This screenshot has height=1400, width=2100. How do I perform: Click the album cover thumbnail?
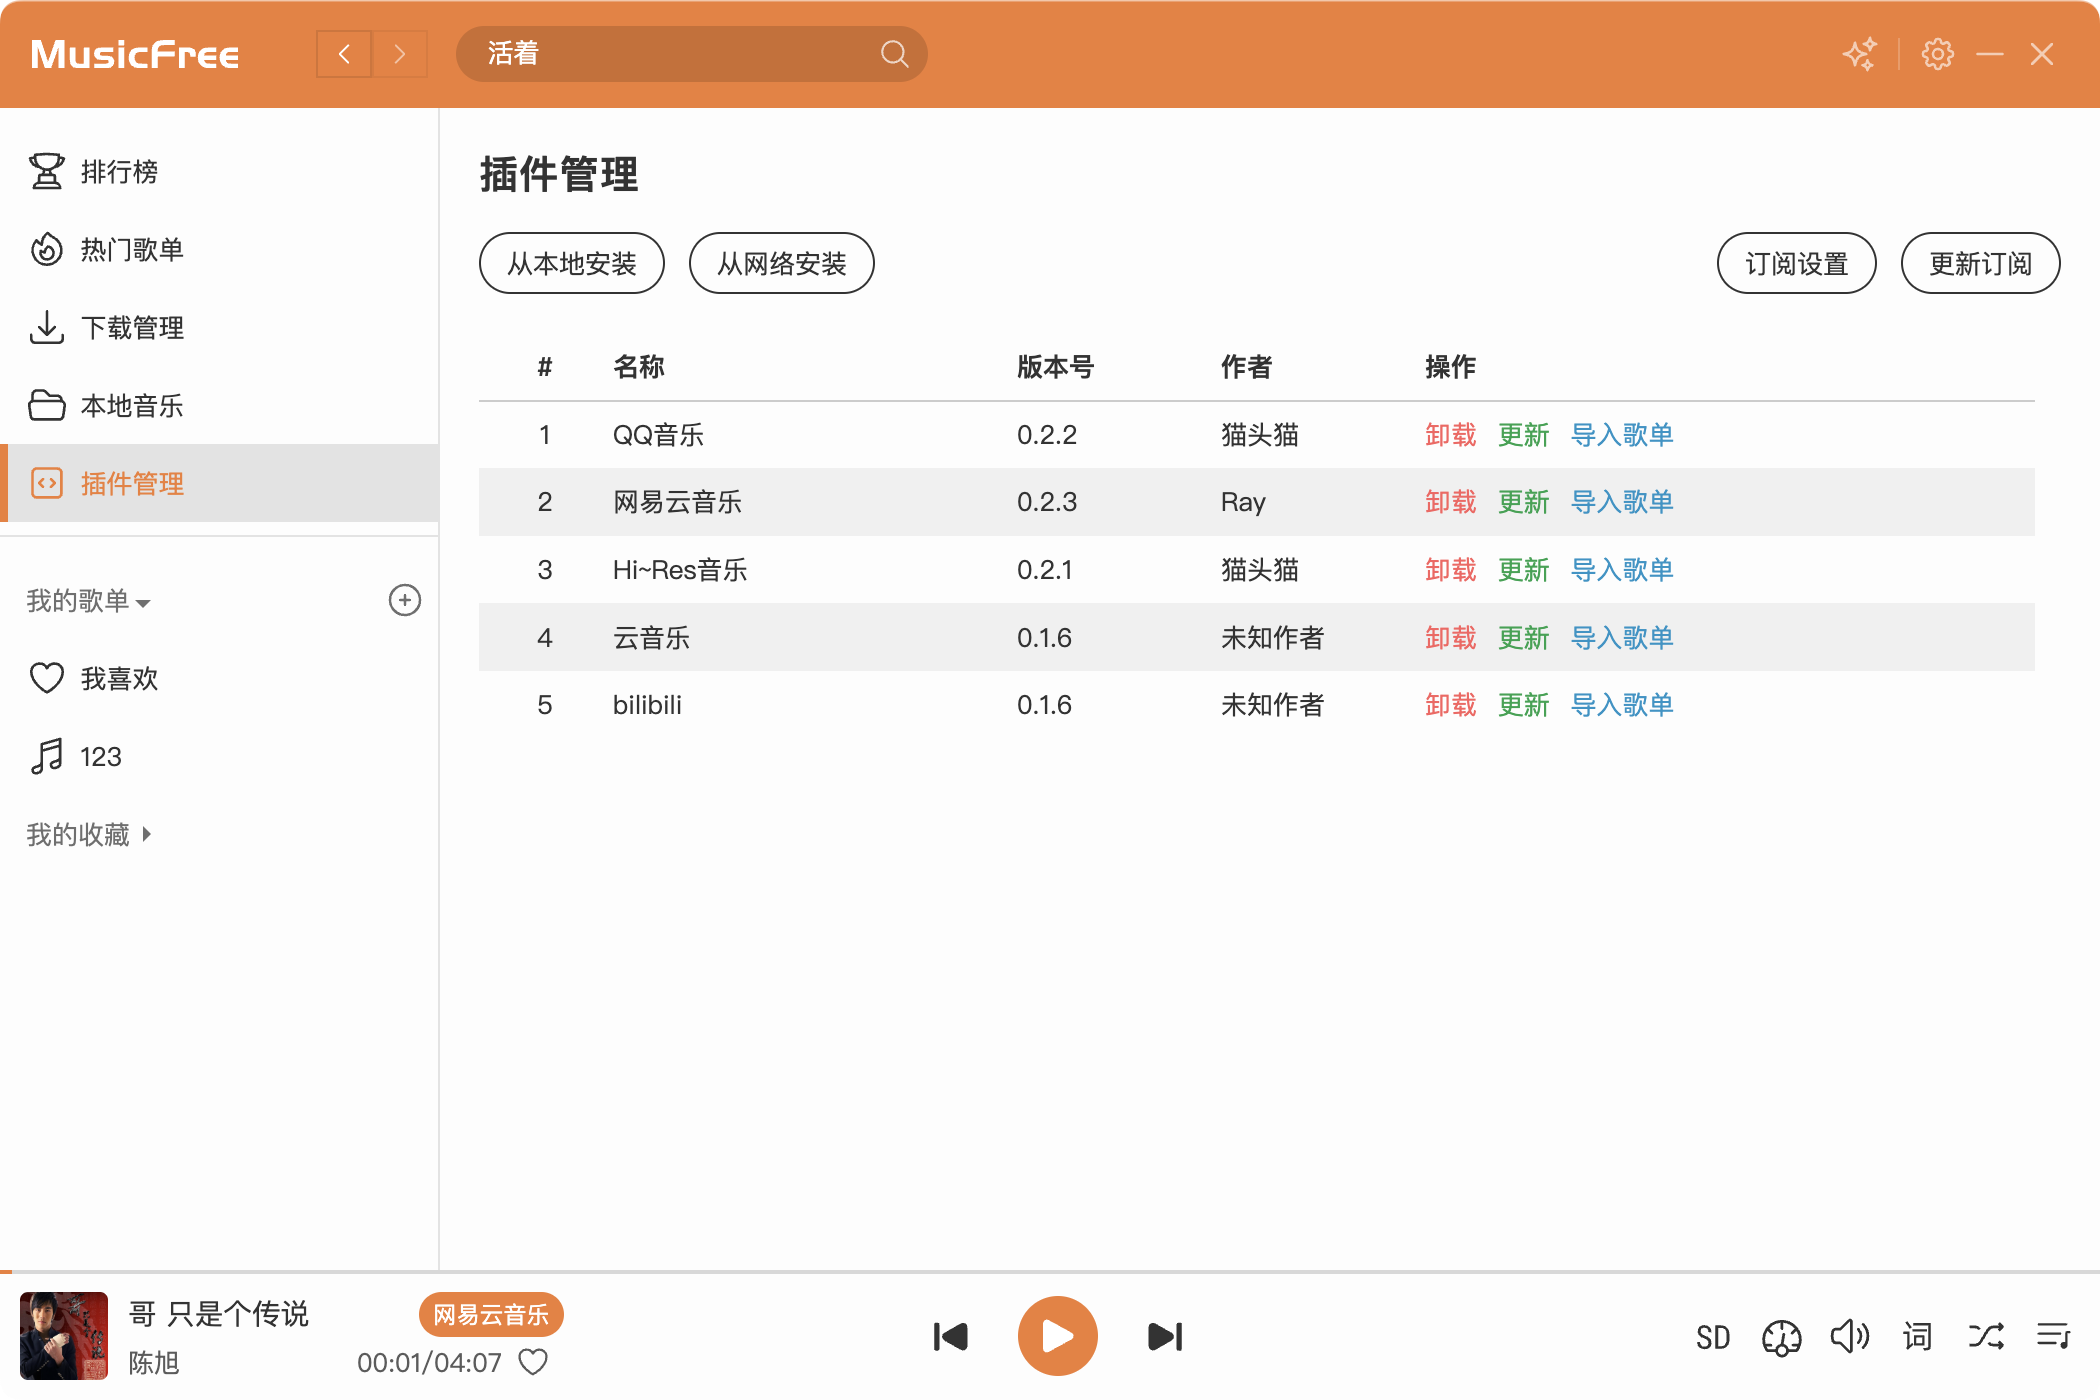(64, 1336)
